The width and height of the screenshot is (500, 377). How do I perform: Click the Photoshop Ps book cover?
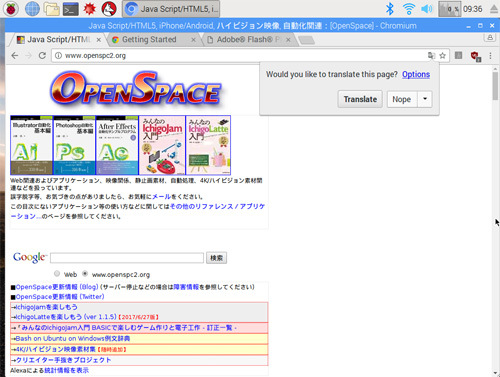click(x=74, y=145)
